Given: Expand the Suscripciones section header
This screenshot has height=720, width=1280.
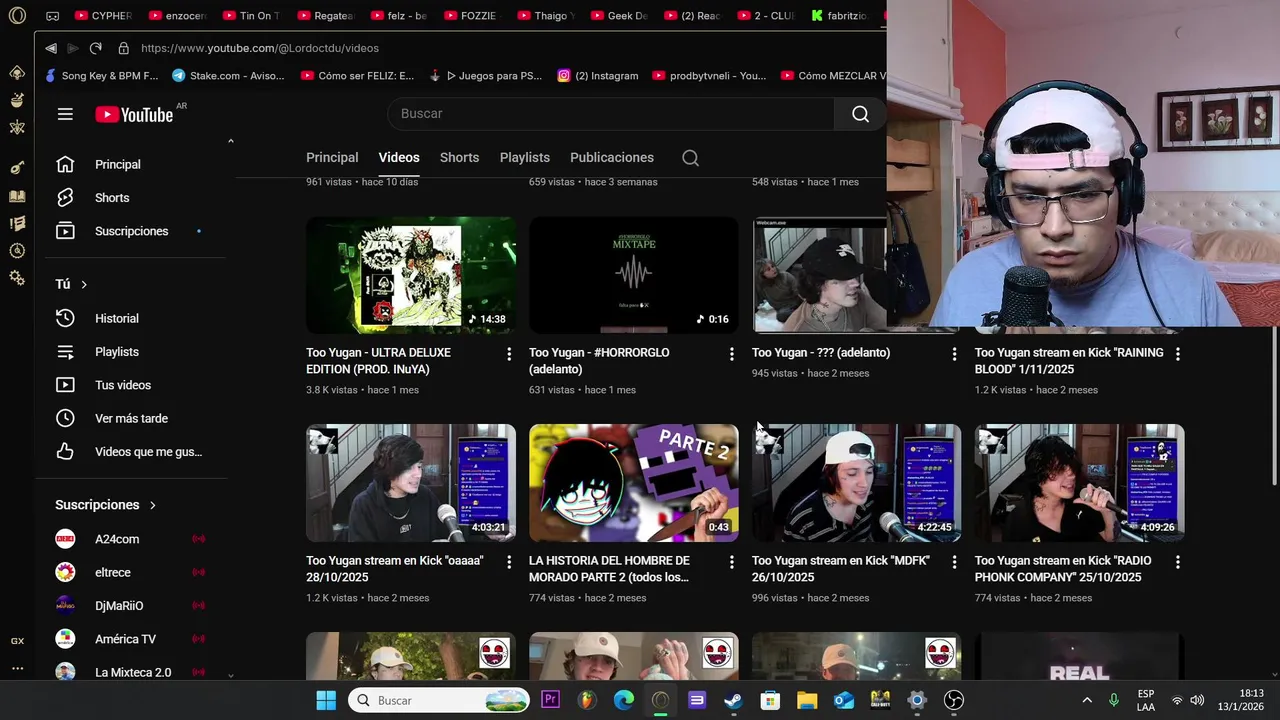Looking at the screenshot, I should (105, 505).
